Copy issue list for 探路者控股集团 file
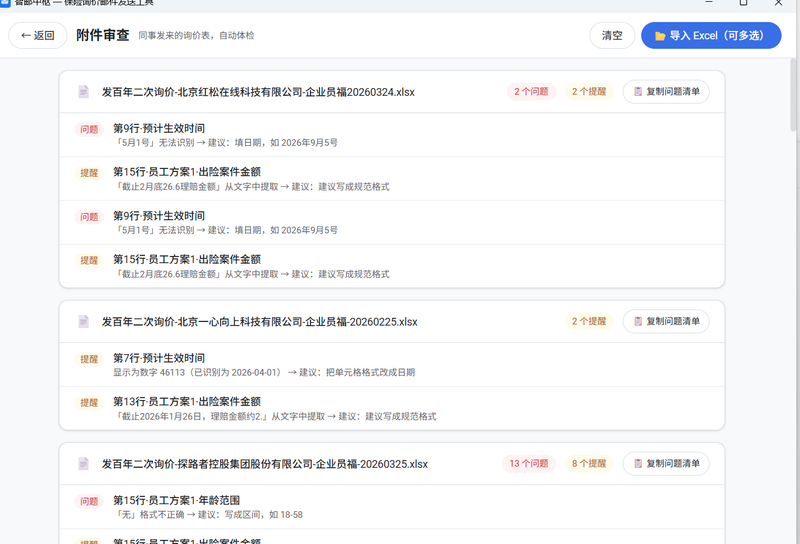800x544 pixels. [666, 464]
